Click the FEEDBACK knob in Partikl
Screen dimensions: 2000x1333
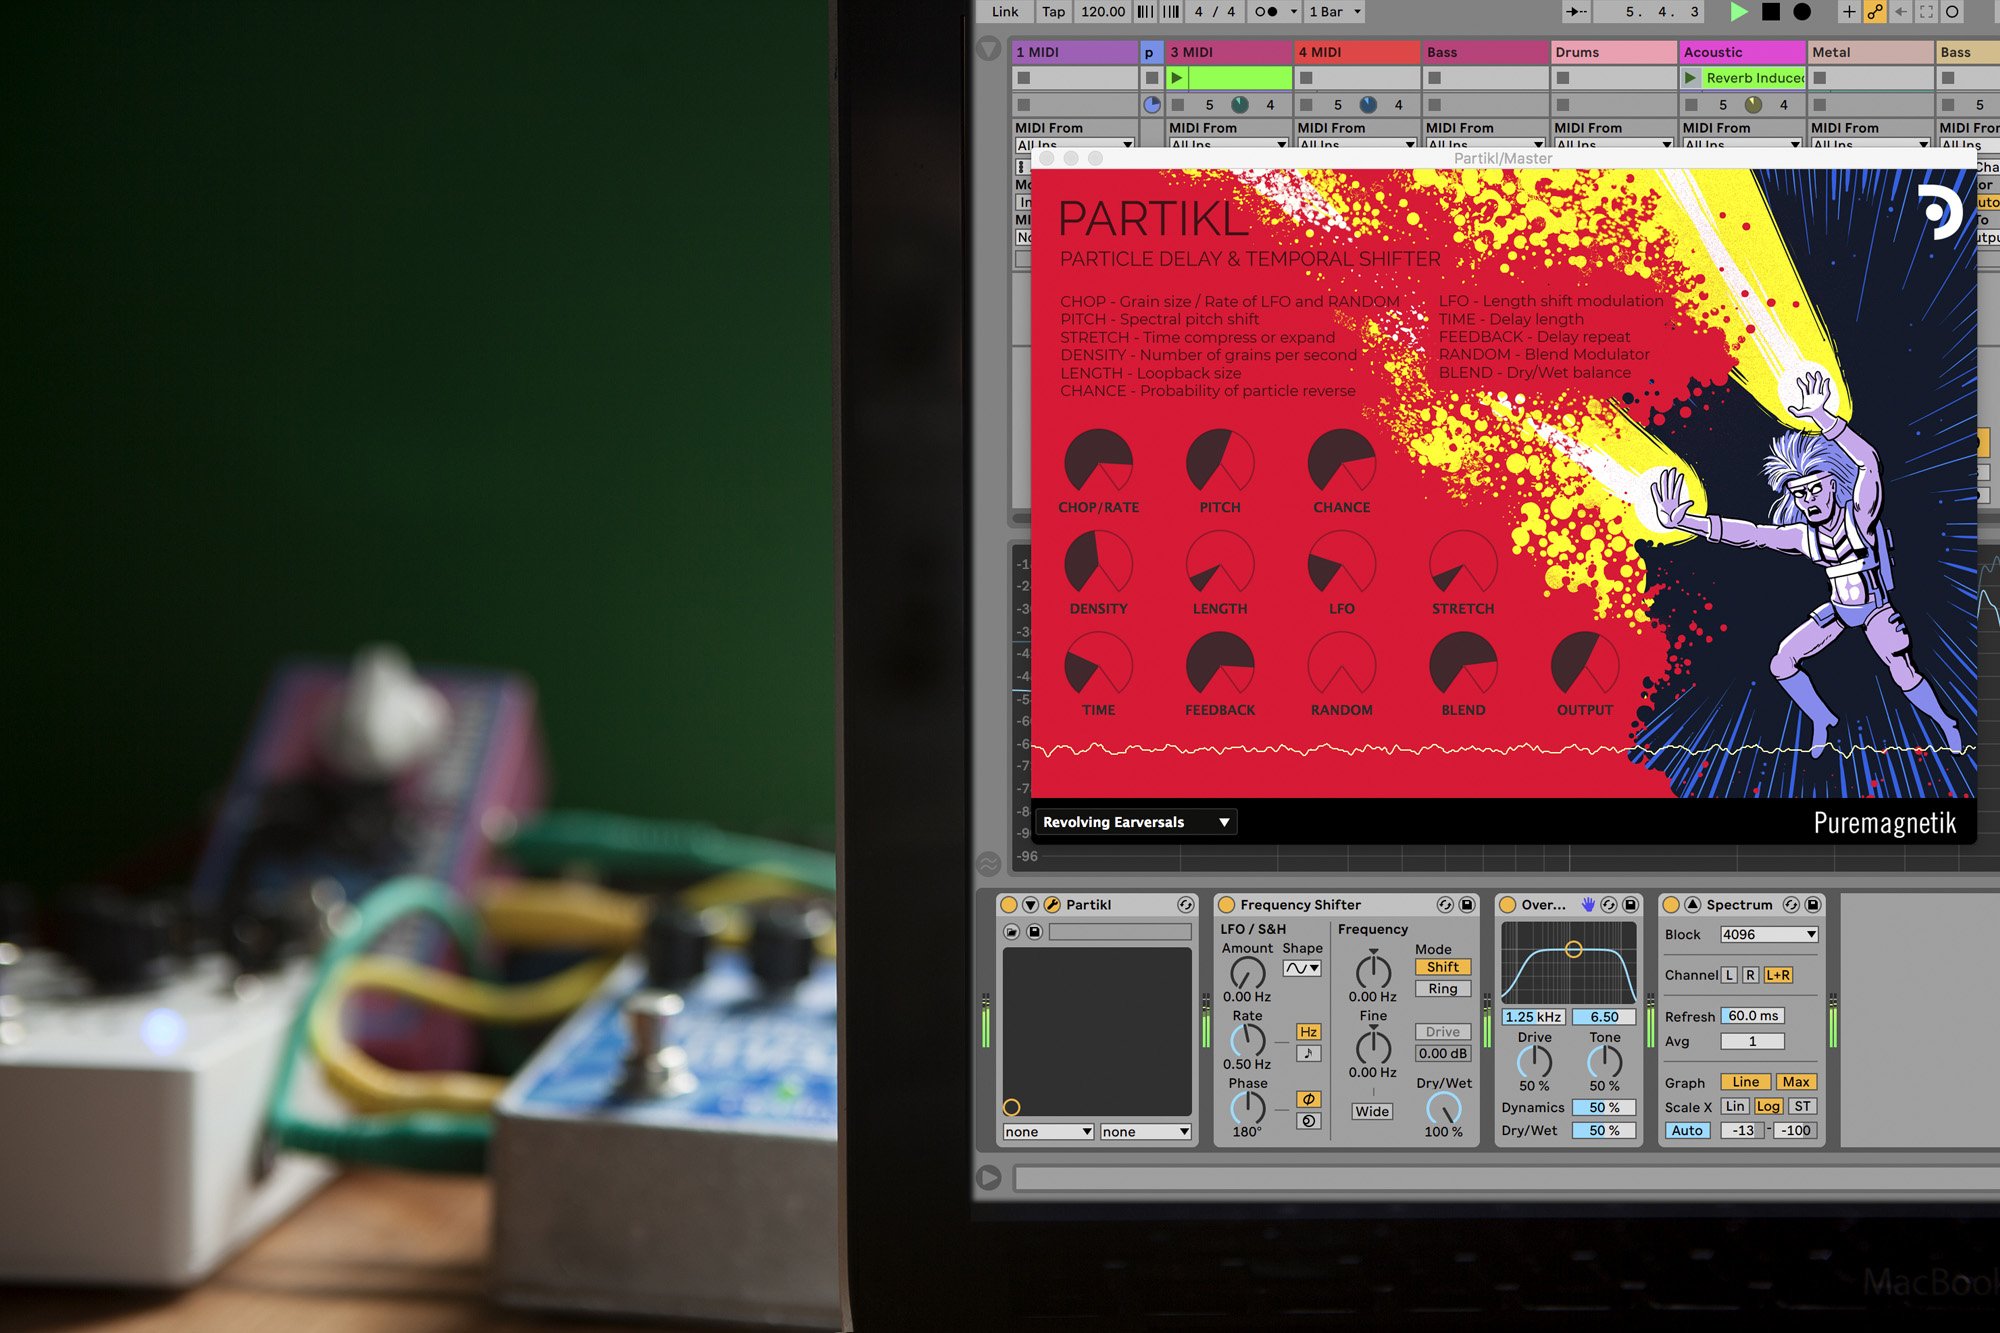(1220, 666)
